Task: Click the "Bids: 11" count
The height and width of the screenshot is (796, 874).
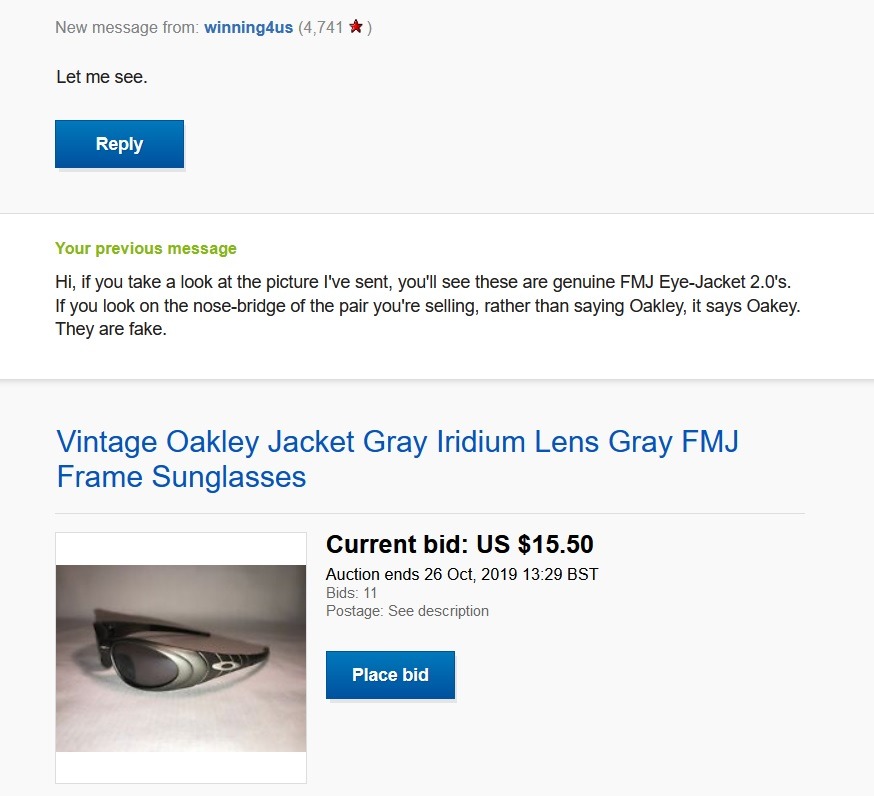Action: (351, 593)
